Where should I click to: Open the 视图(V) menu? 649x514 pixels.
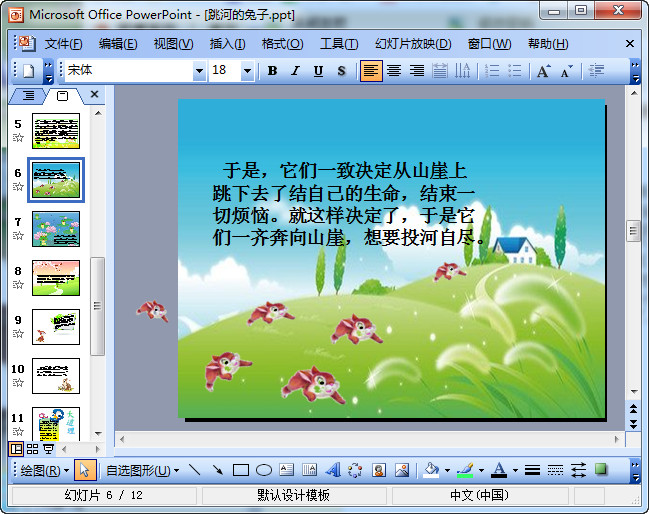click(x=173, y=43)
